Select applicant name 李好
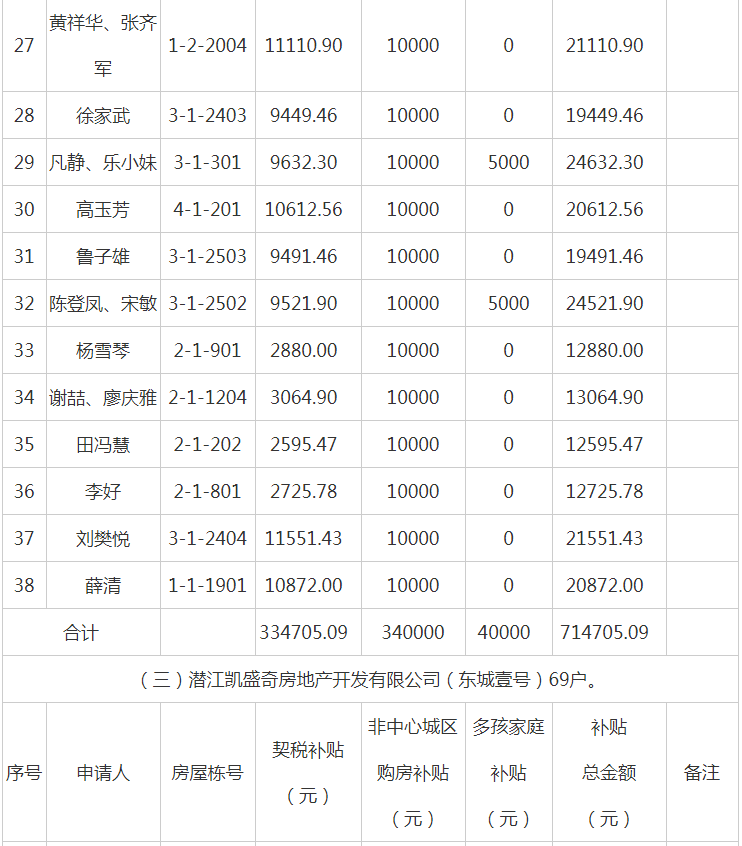This screenshot has width=742, height=846. [103, 492]
